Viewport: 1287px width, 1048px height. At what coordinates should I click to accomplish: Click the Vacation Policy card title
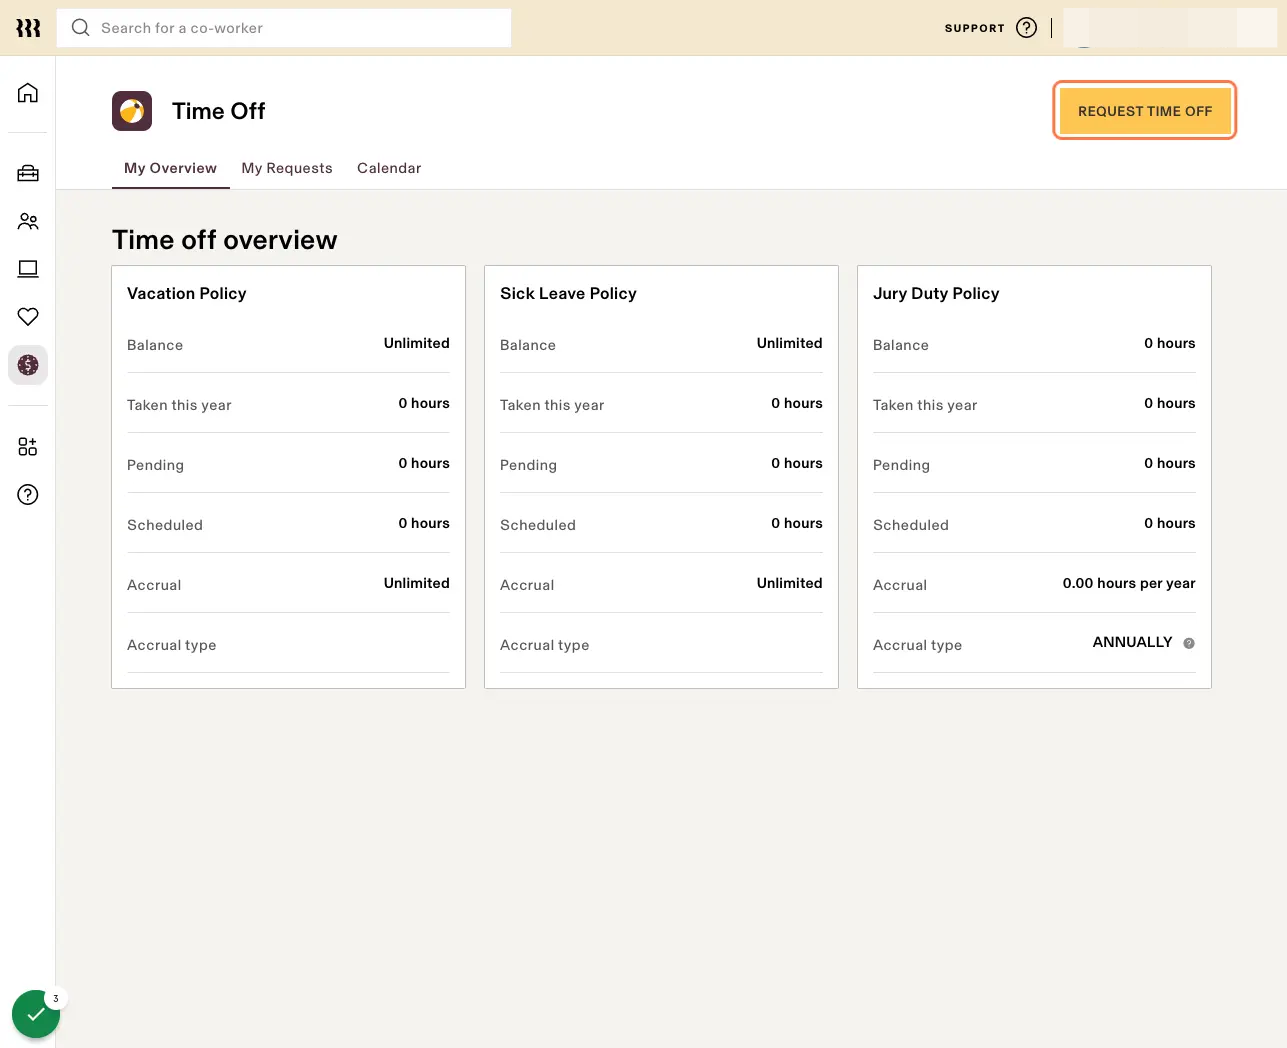(x=187, y=293)
